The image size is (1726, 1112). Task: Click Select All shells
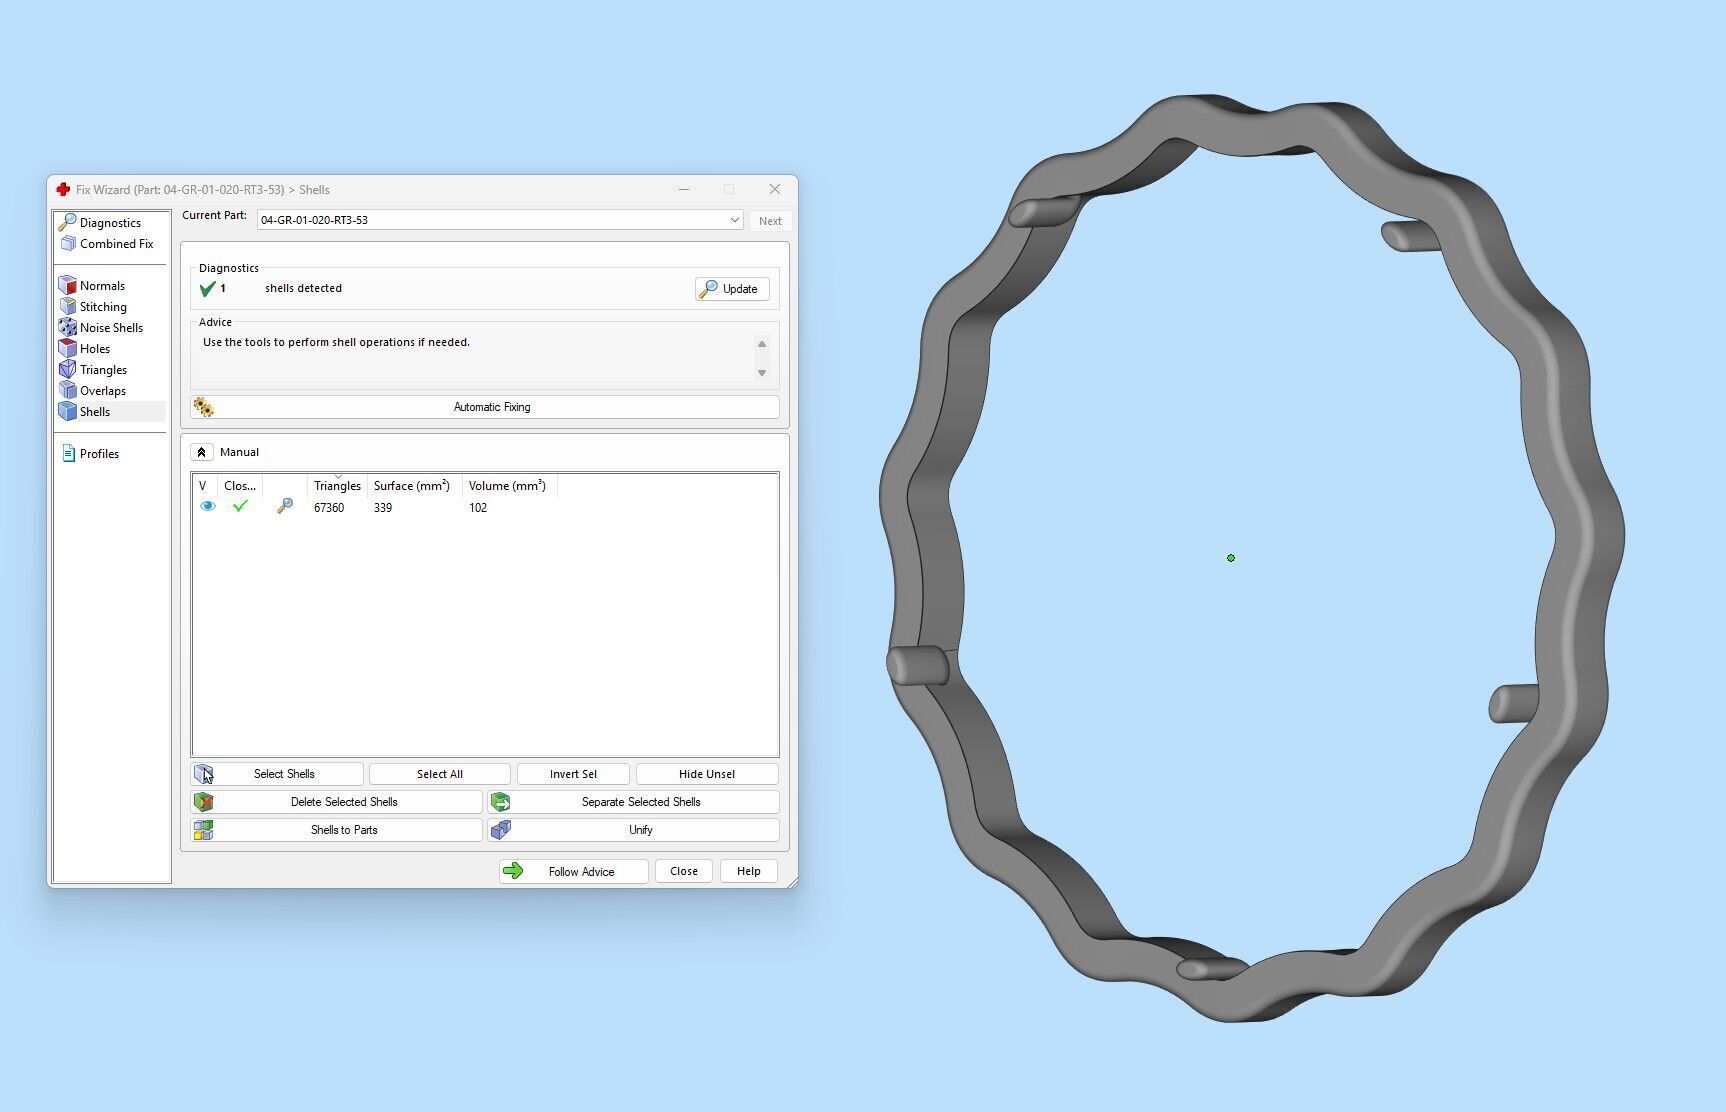pos(440,774)
